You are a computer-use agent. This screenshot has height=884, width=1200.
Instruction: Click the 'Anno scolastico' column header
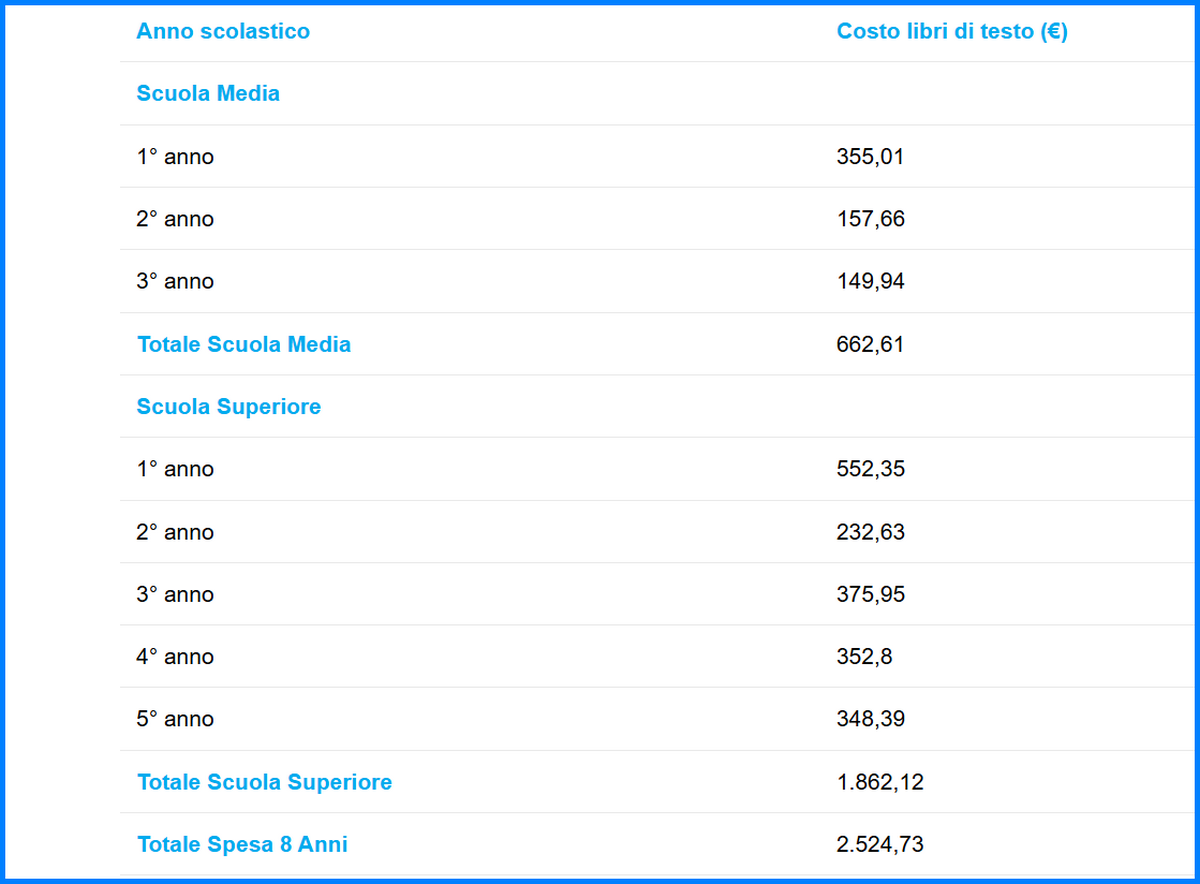tap(223, 31)
